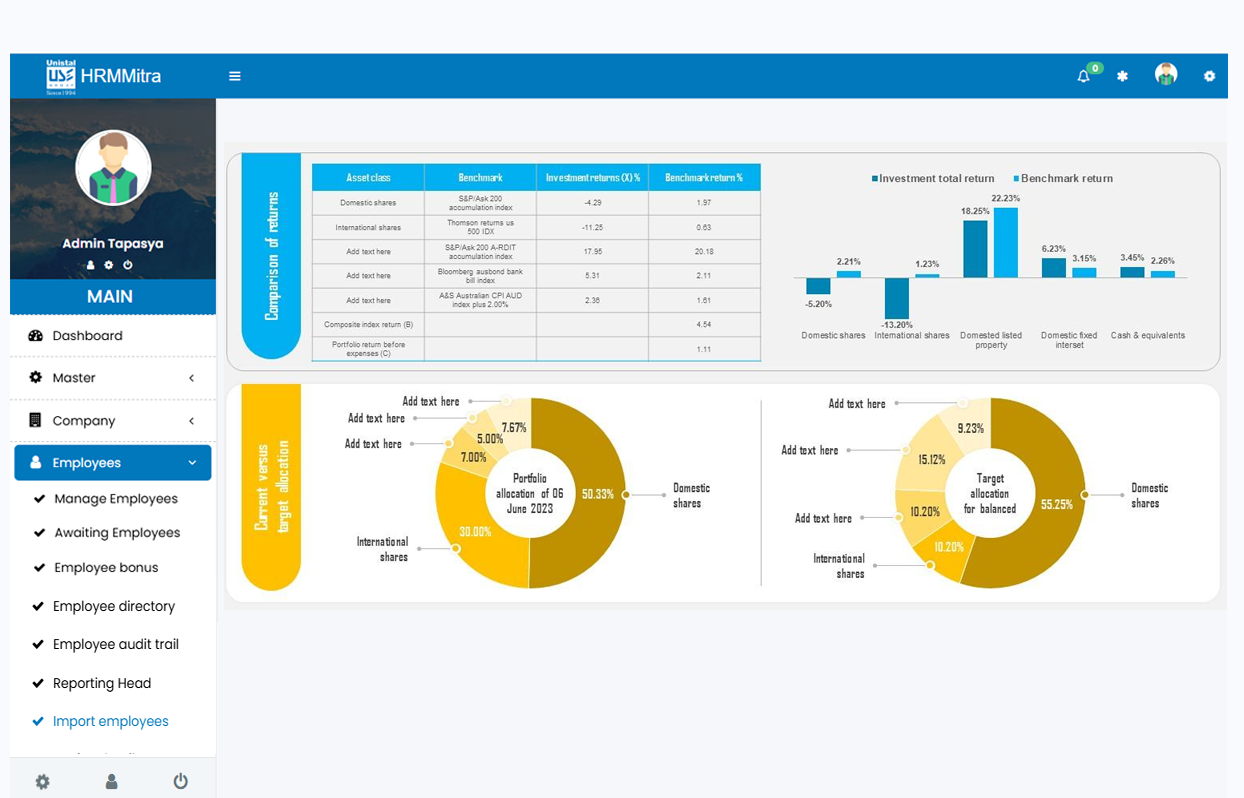Click the power icon at sidebar bottom
Screen dimensions: 1244x798
tap(180, 781)
